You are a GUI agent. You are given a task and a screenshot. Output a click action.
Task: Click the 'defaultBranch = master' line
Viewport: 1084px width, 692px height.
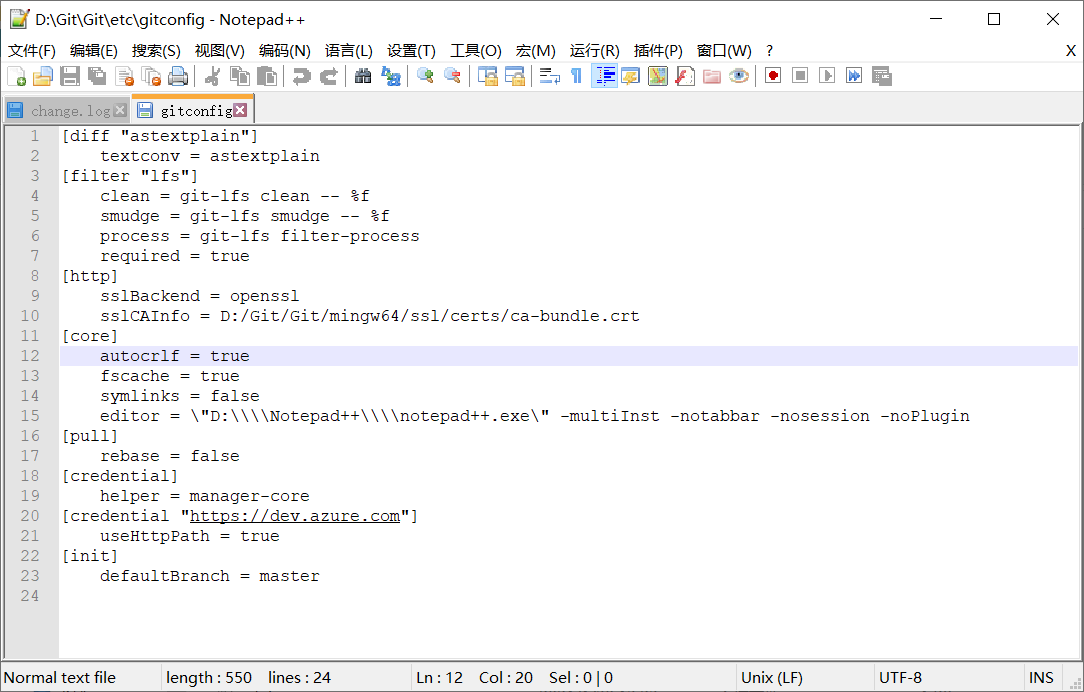click(209, 576)
